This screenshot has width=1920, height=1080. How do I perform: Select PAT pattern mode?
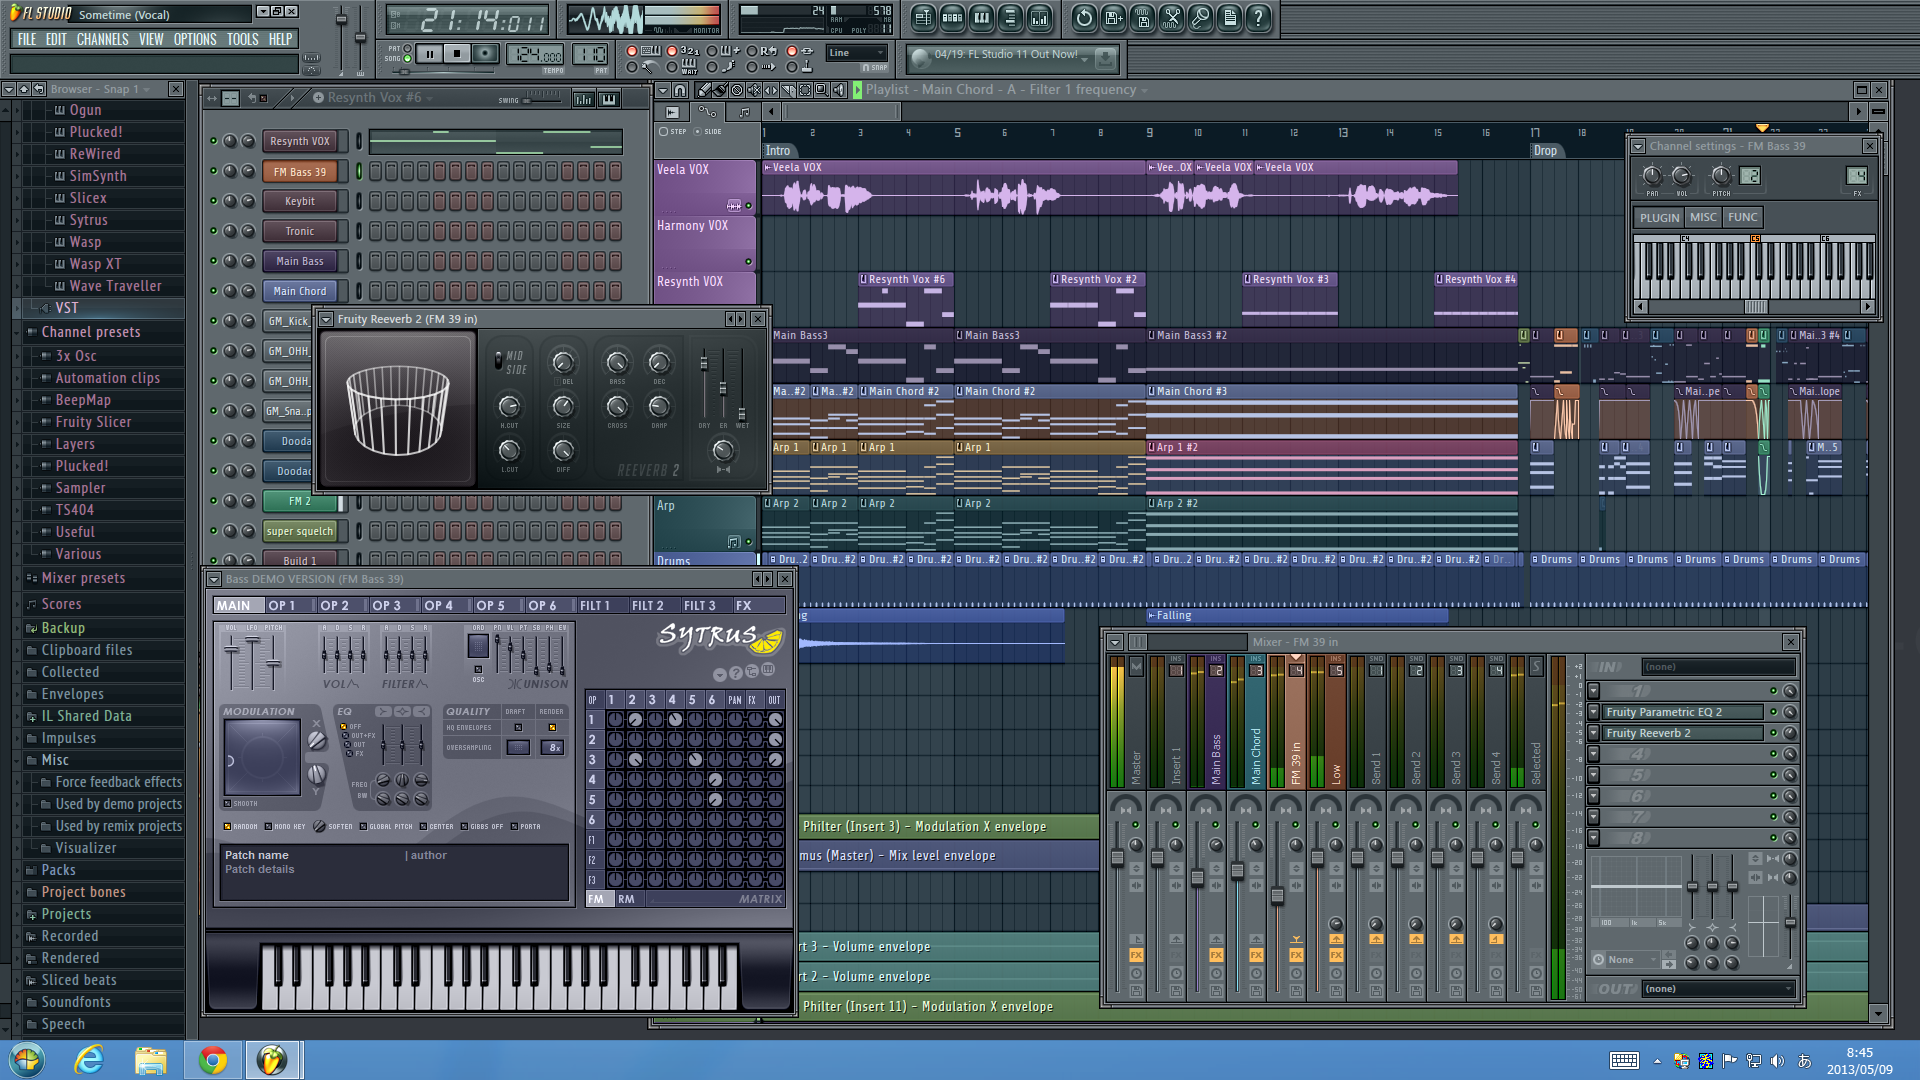point(406,48)
